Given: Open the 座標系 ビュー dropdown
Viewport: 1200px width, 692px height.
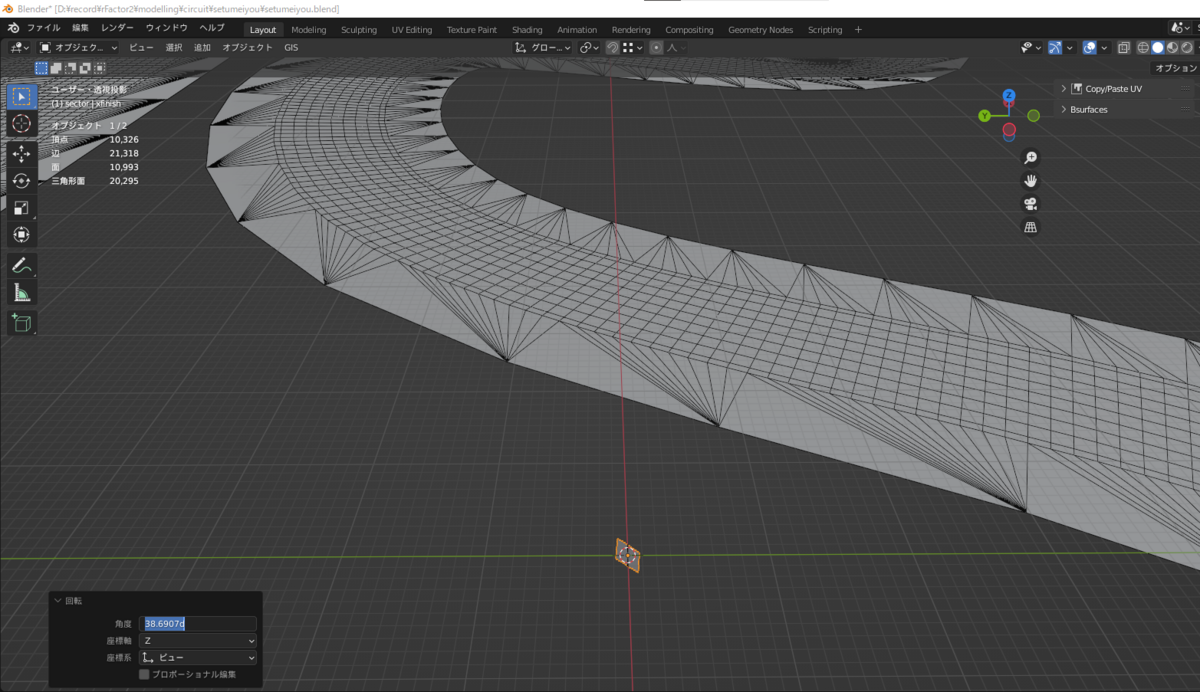Looking at the screenshot, I should (x=198, y=658).
